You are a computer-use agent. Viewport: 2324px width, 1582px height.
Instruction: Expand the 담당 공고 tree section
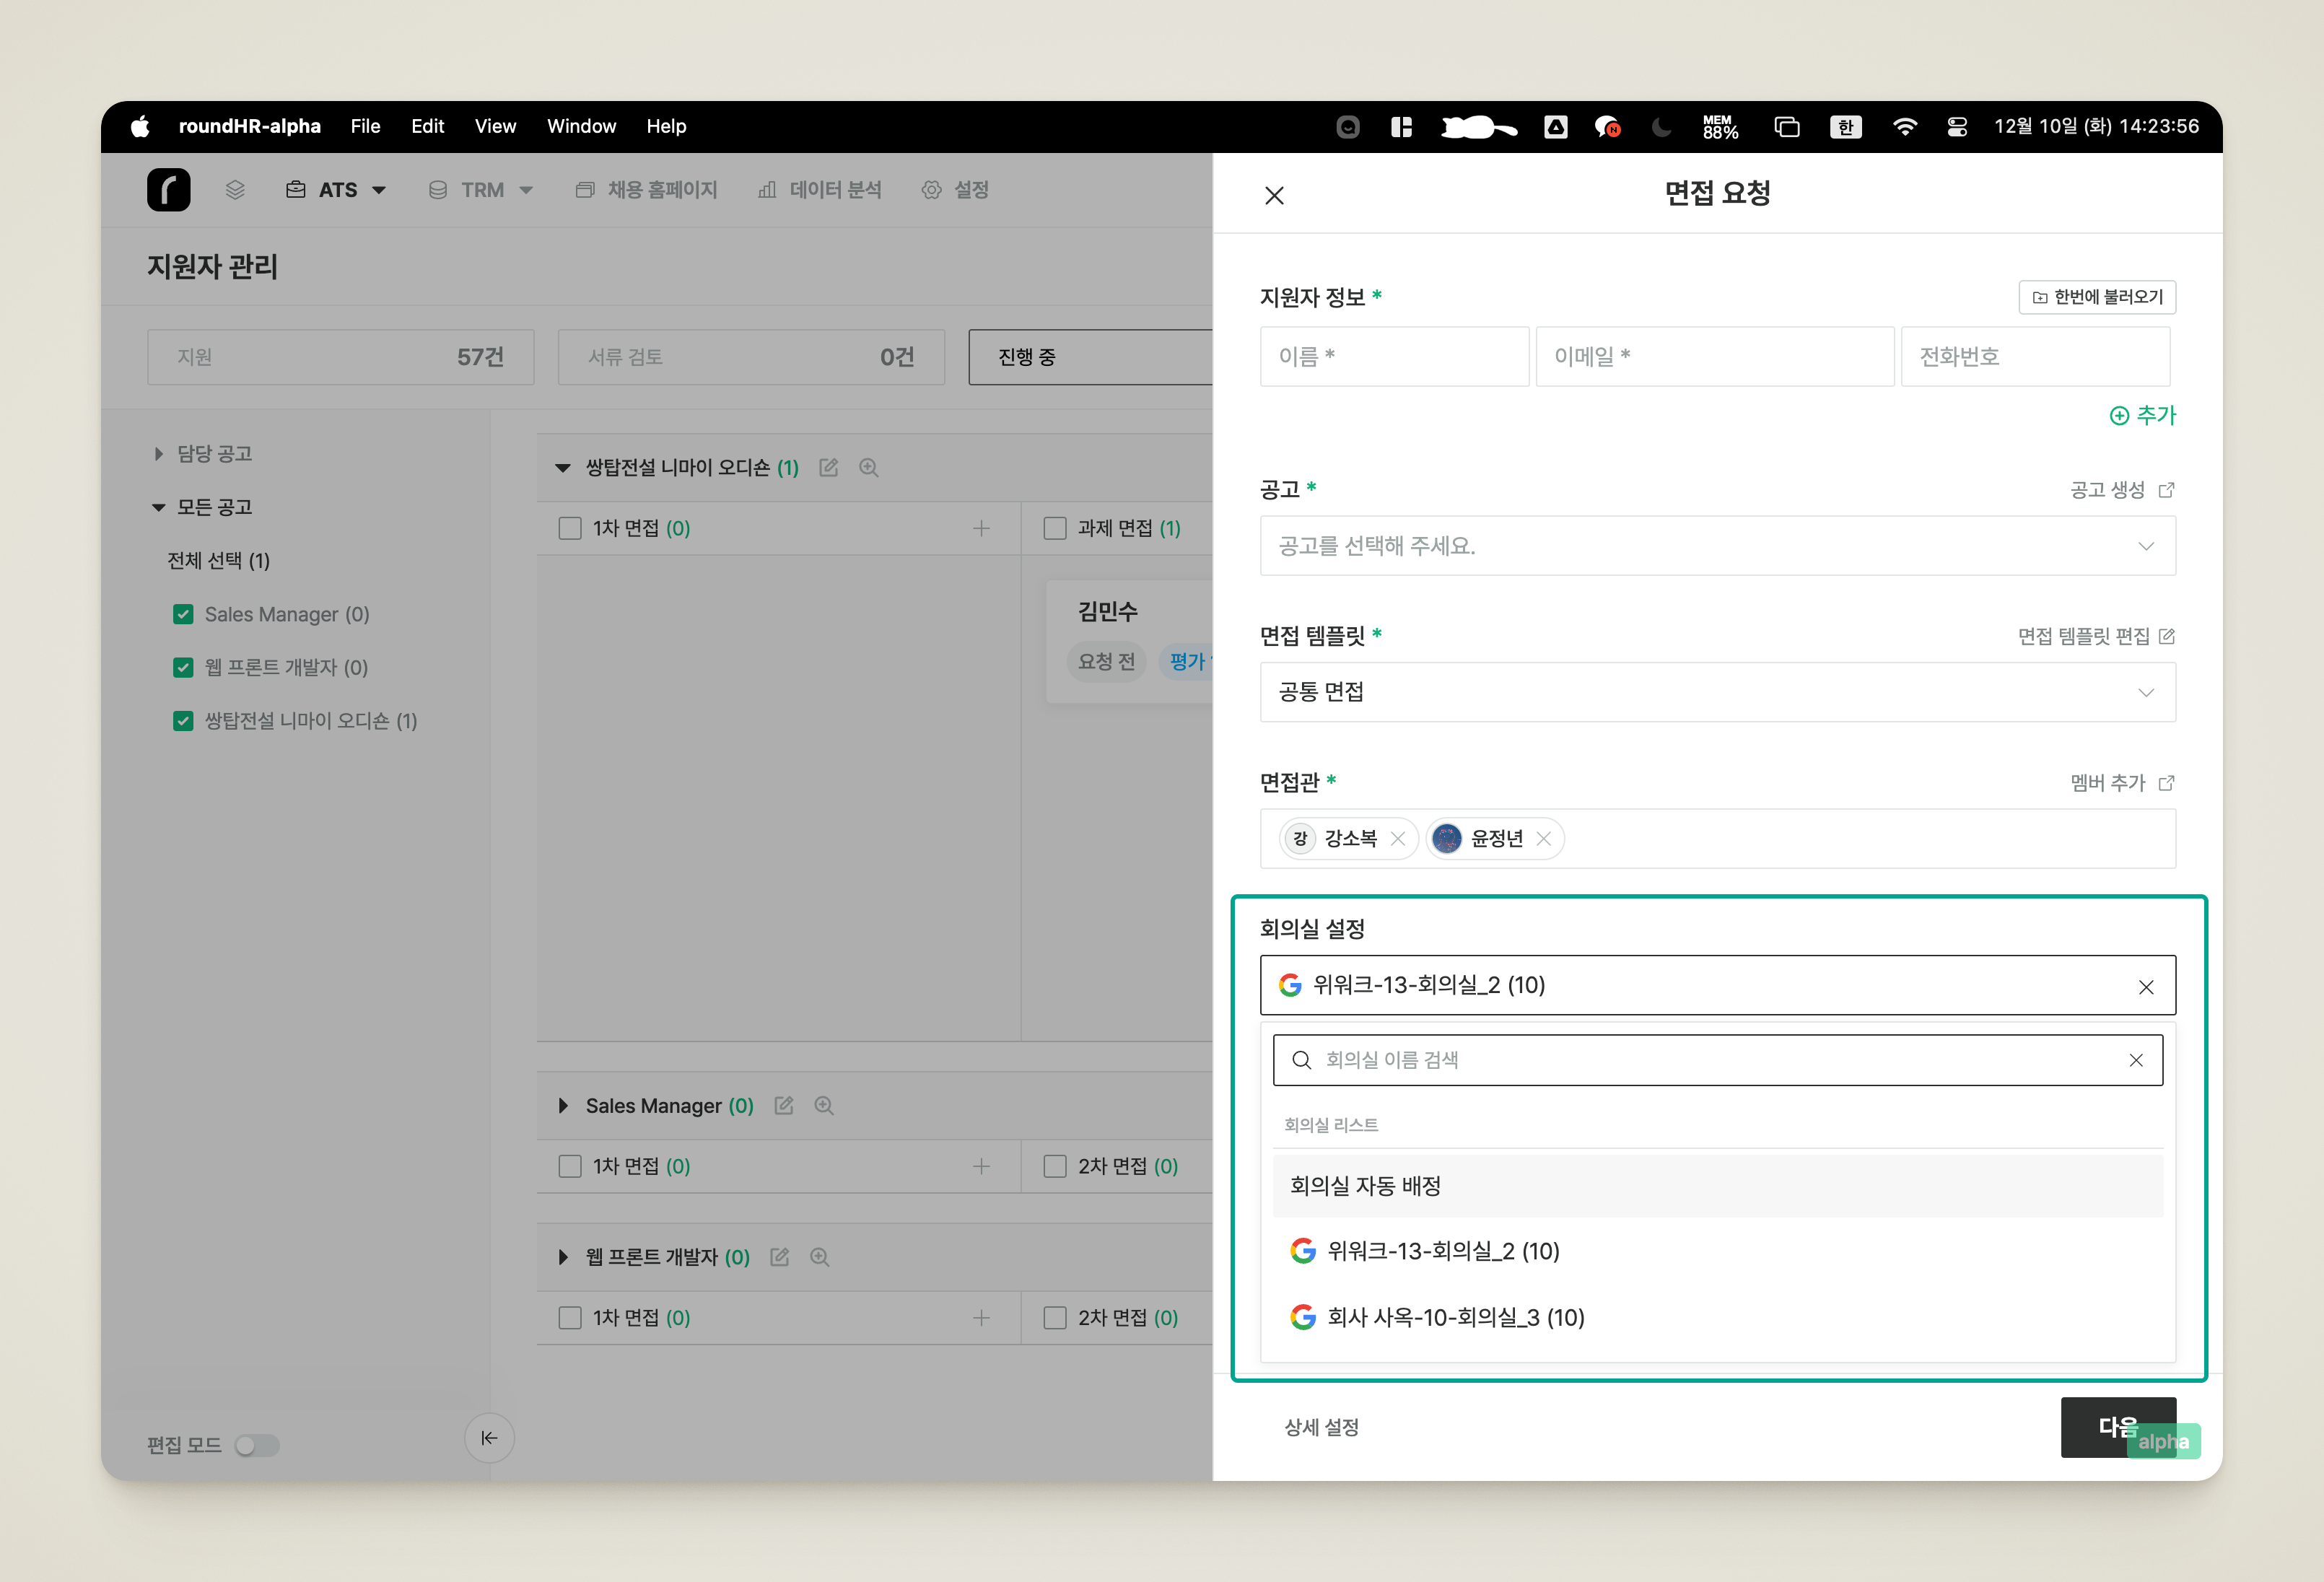[158, 453]
